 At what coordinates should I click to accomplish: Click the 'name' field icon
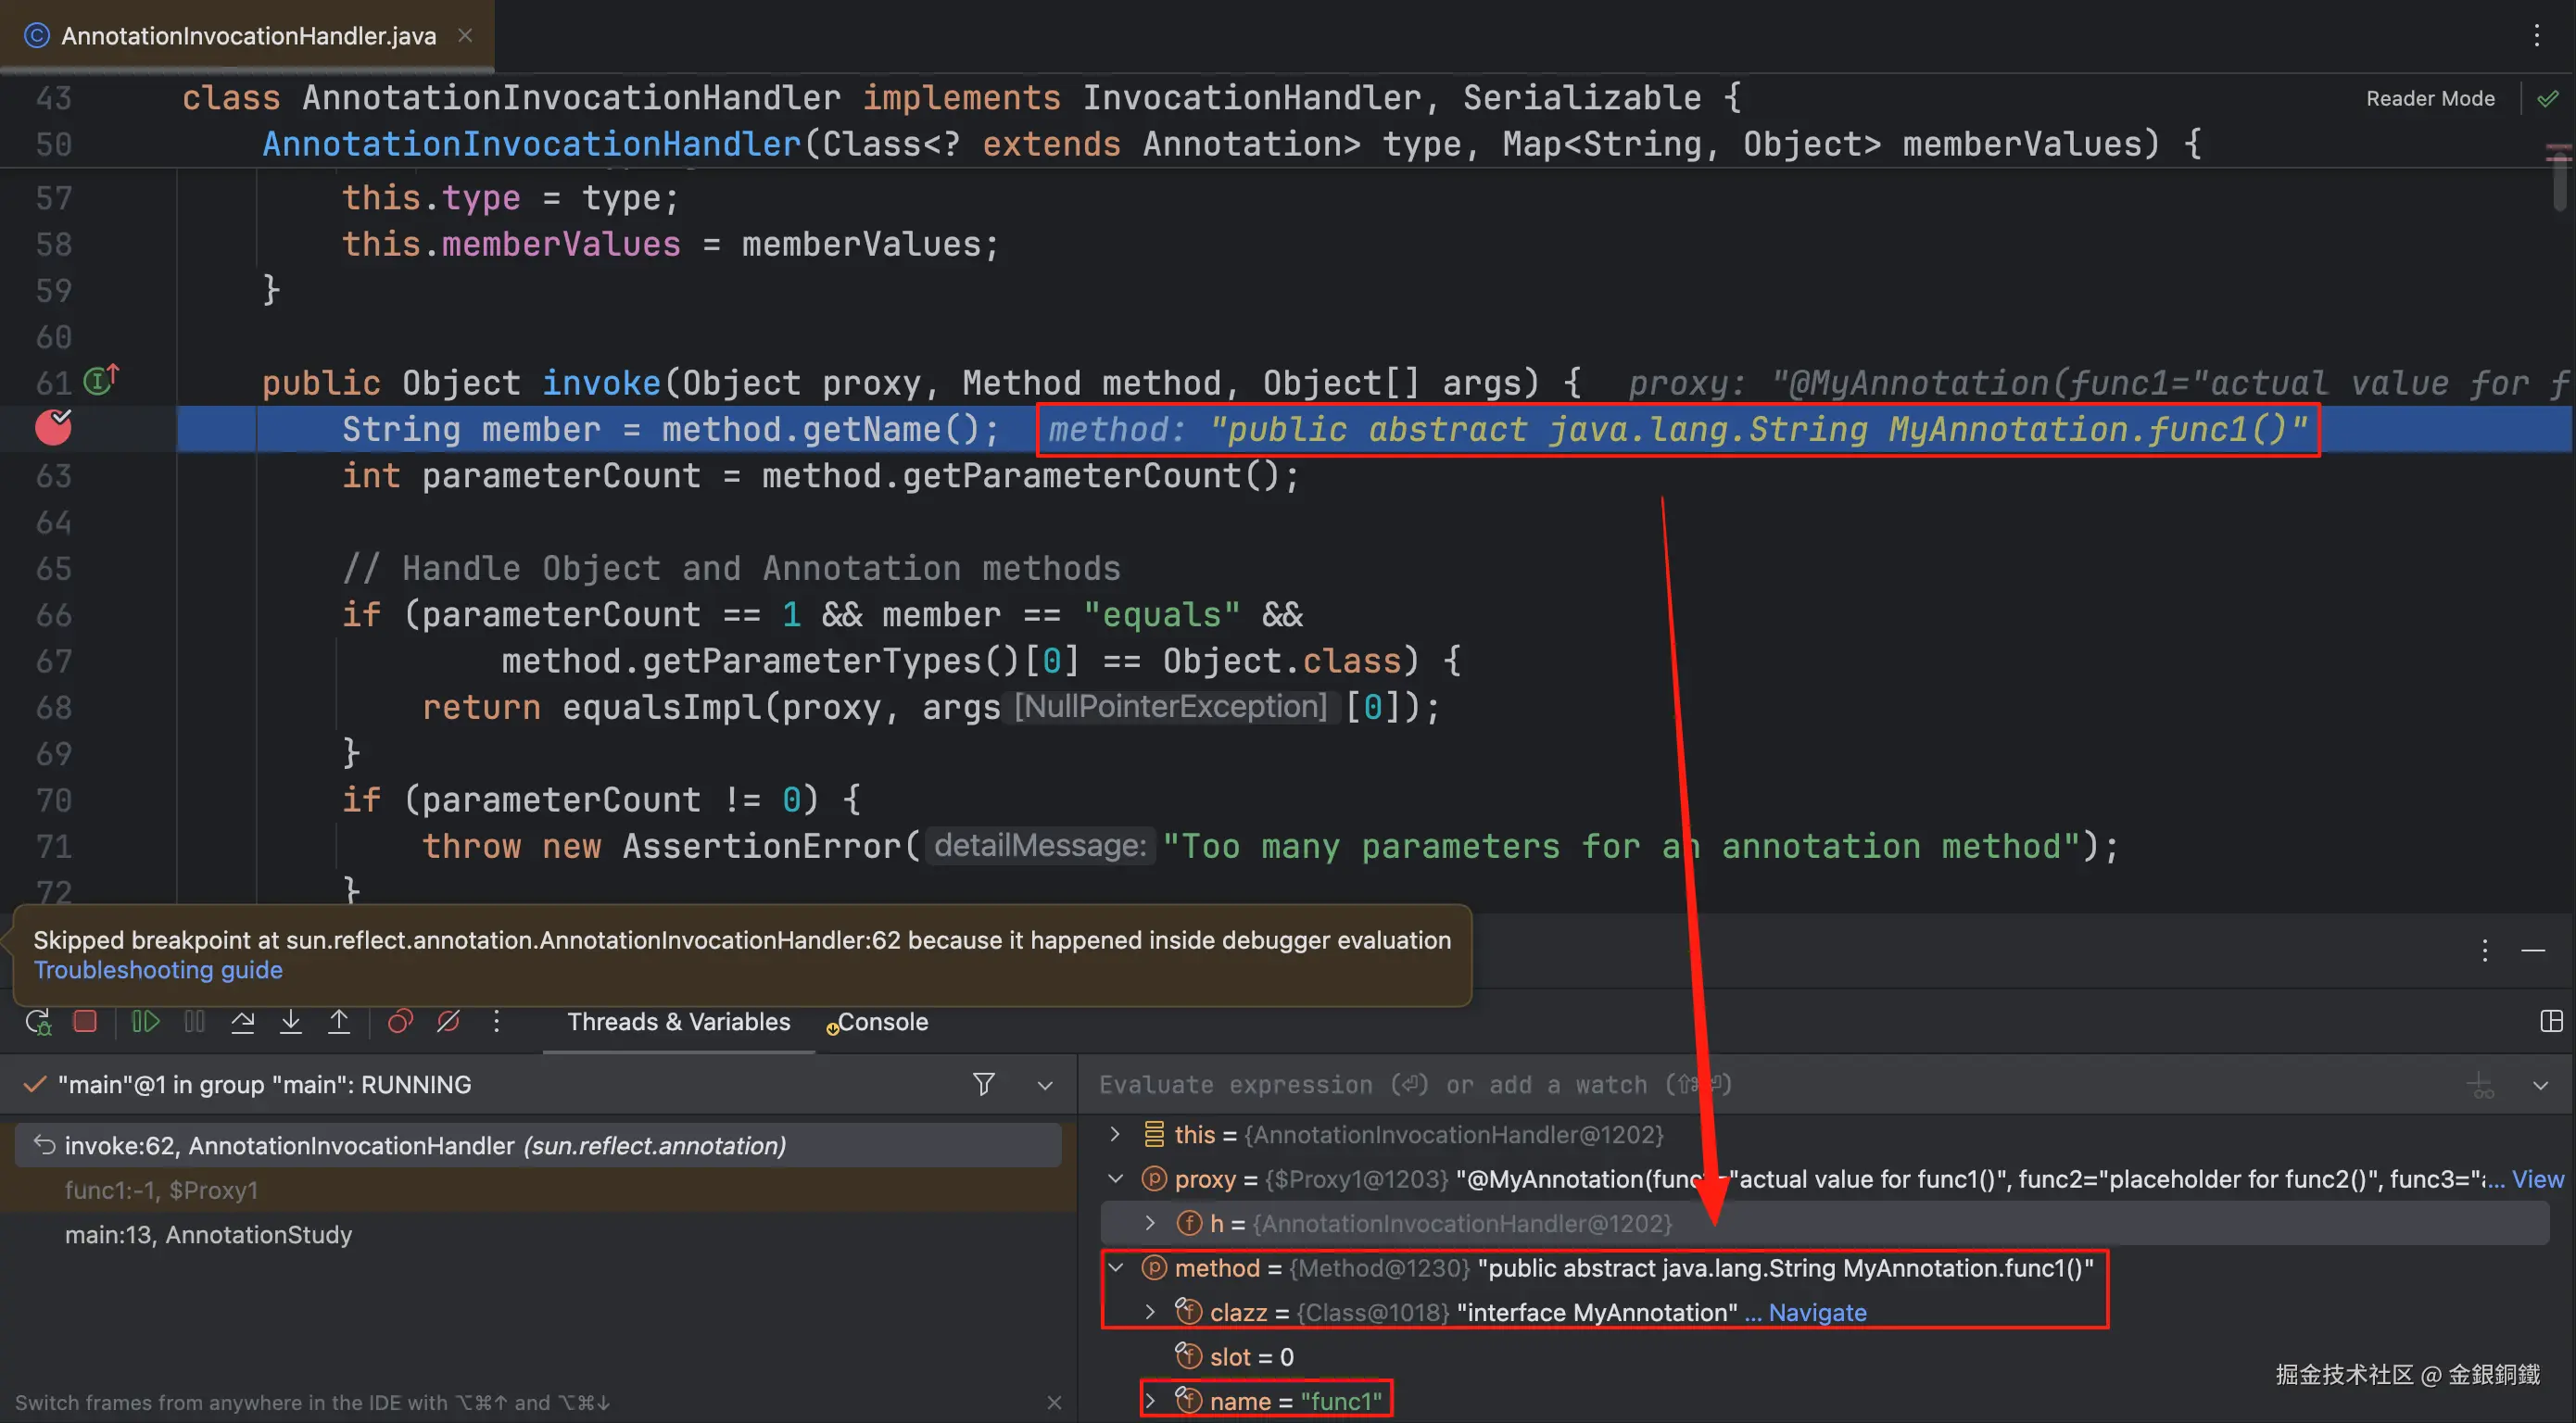click(1188, 1400)
